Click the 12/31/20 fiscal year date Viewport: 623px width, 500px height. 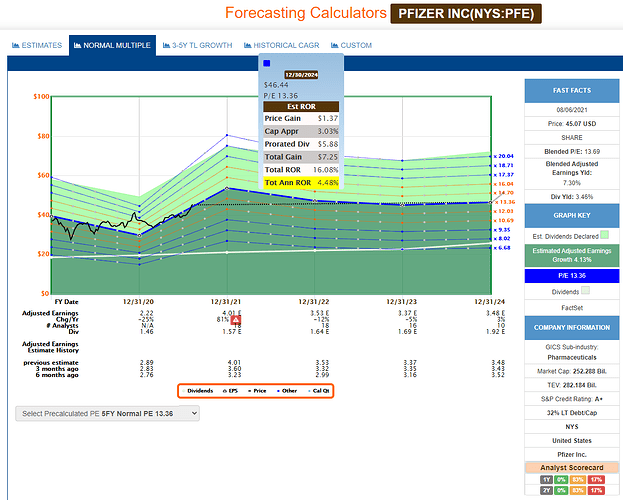point(138,302)
